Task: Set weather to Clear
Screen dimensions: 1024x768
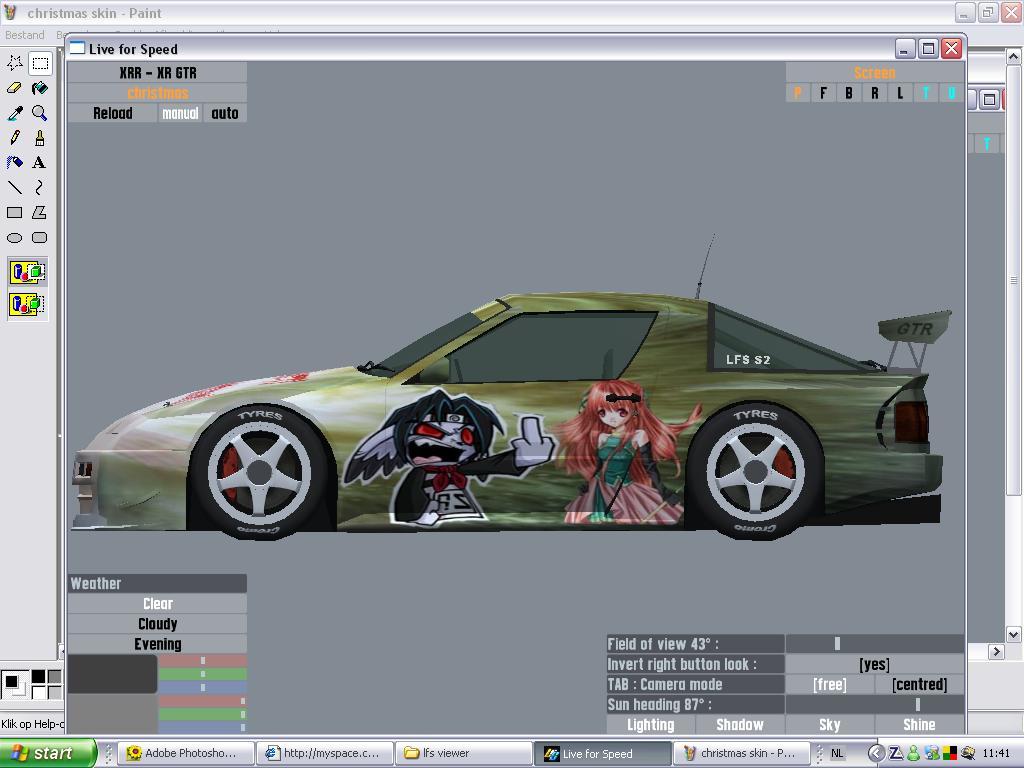Action: pos(157,603)
